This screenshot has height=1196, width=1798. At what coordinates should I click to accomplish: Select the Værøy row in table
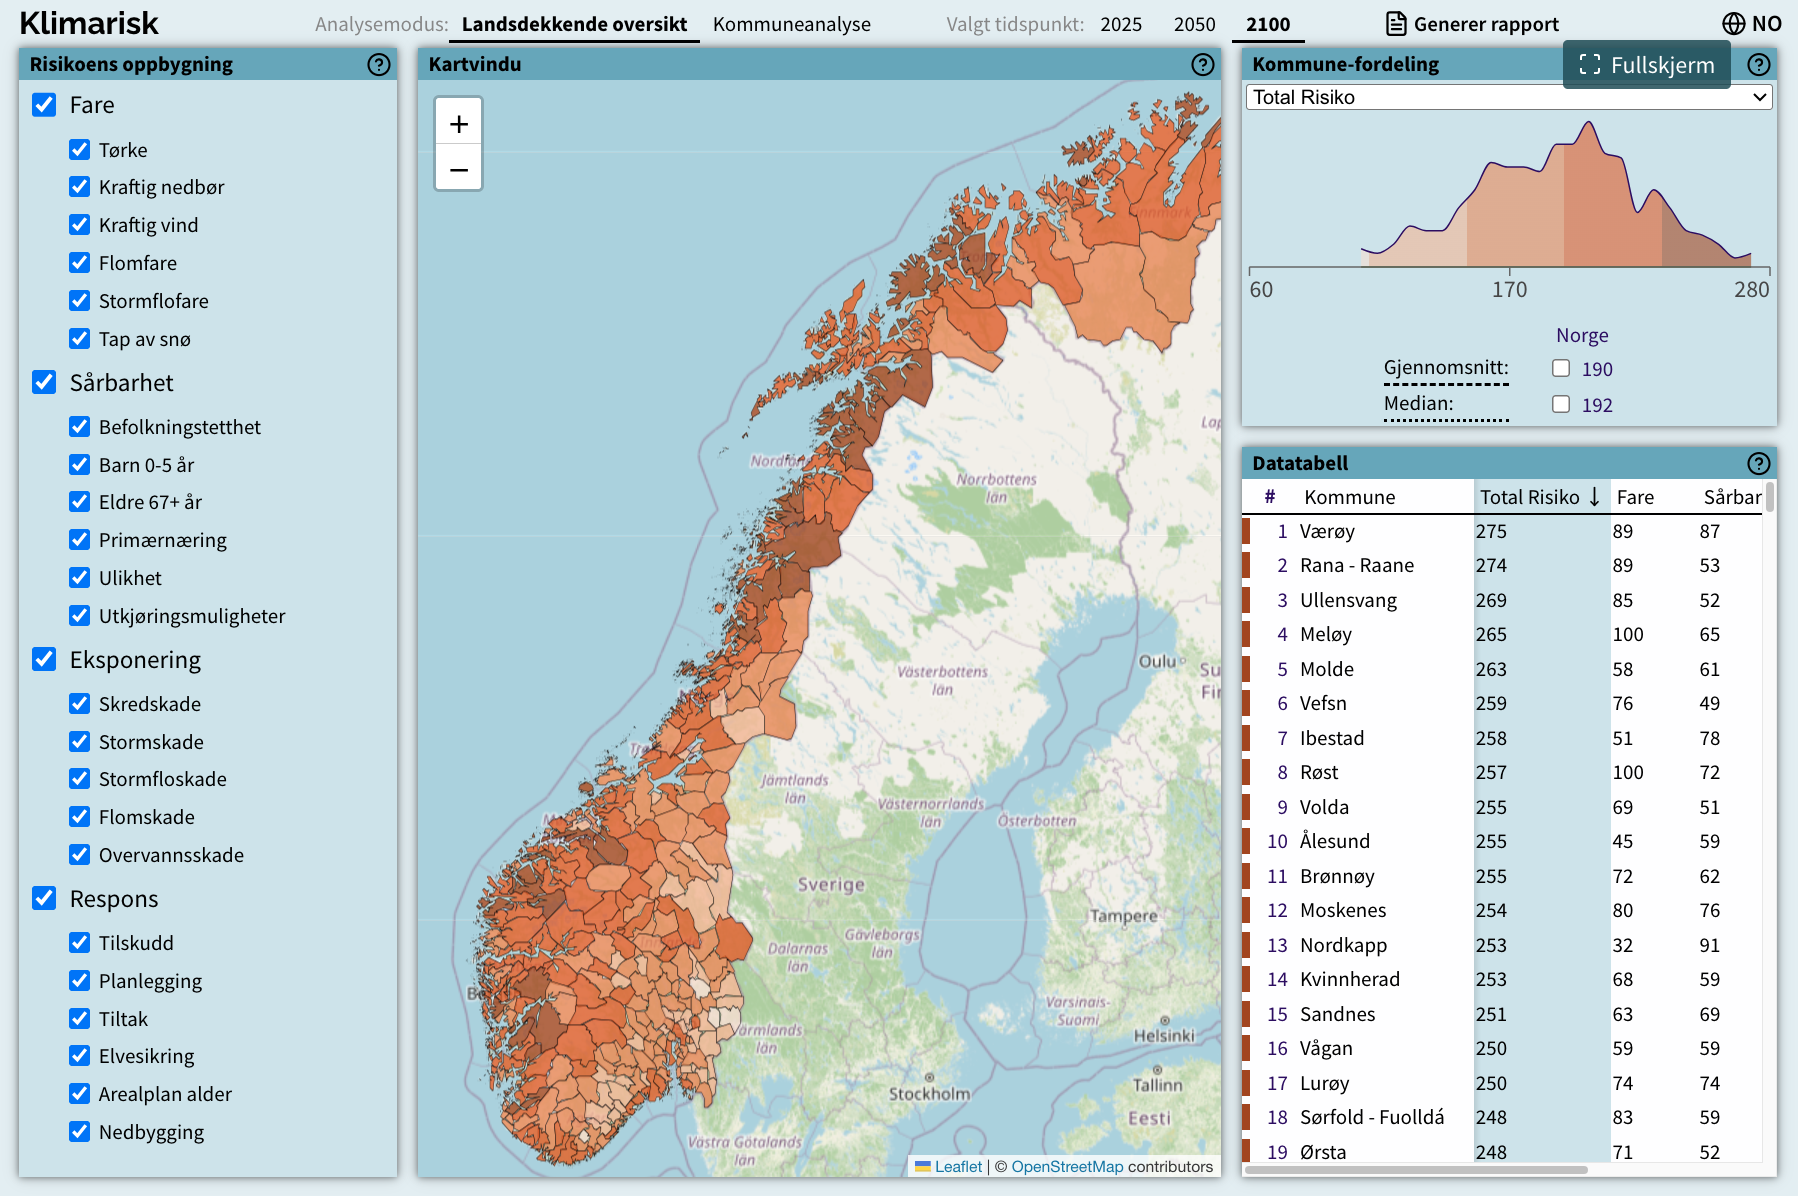pos(1502,531)
